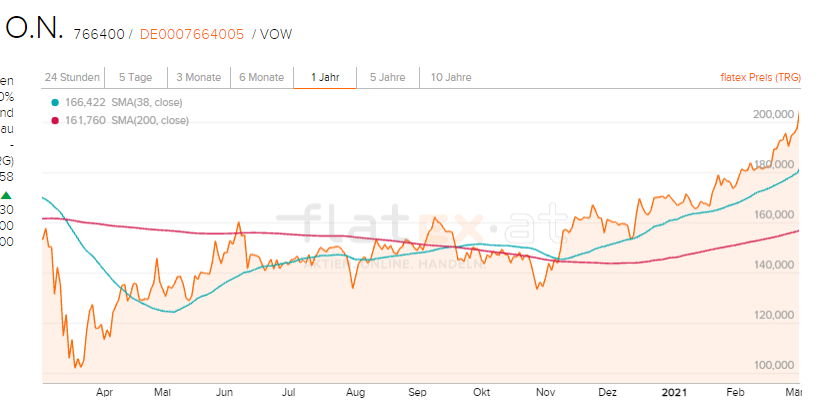Click the green up-arrow triangle icon

(x=6, y=195)
